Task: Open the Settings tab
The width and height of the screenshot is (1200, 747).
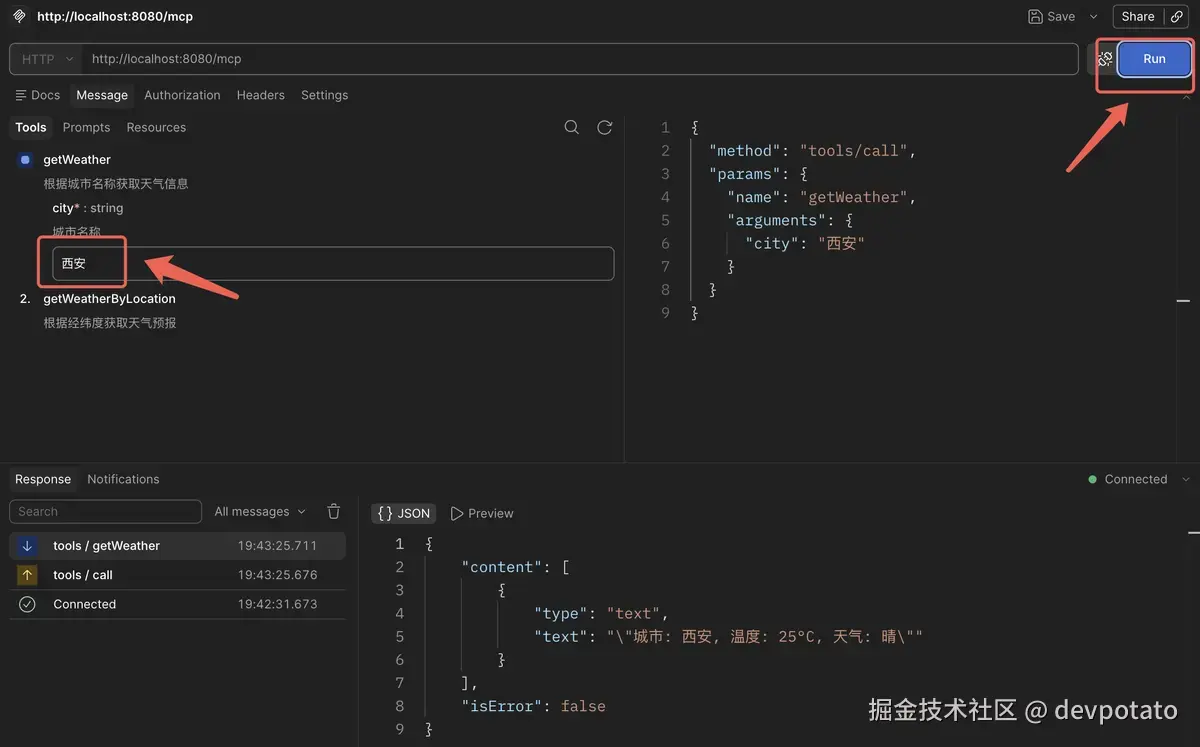Action: pos(325,95)
